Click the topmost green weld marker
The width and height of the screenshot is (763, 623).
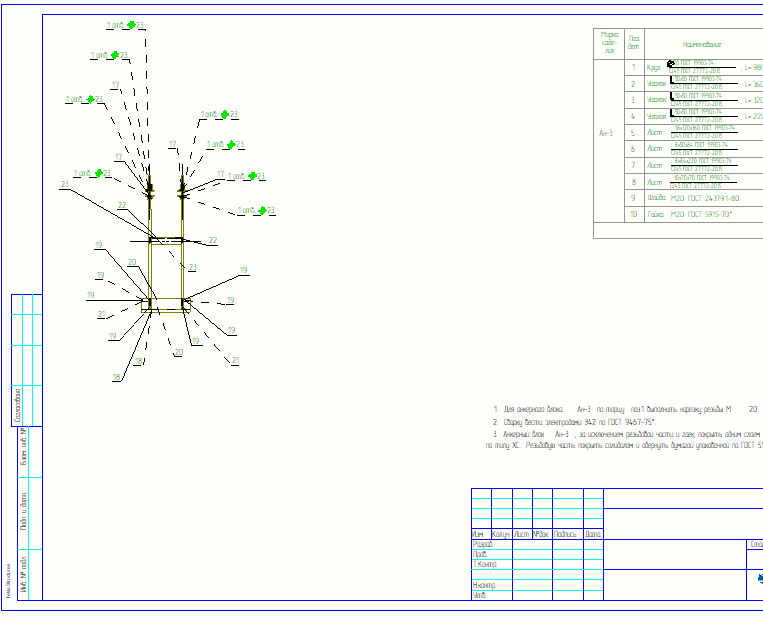tap(130, 25)
